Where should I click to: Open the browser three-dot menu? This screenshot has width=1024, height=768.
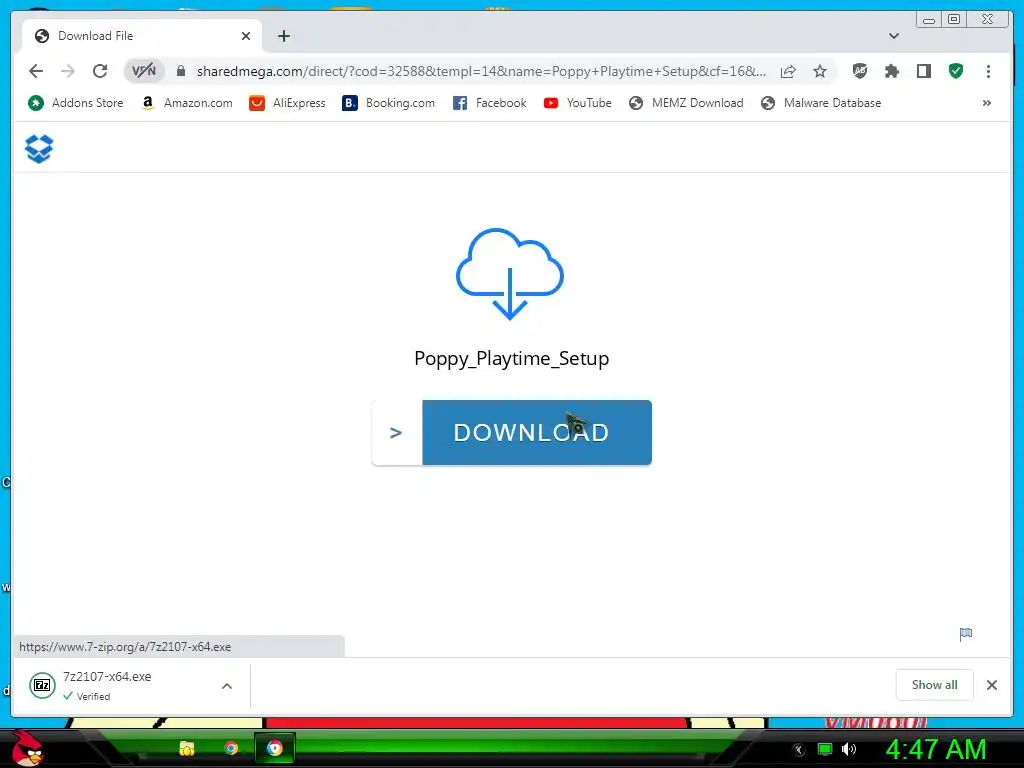click(988, 71)
